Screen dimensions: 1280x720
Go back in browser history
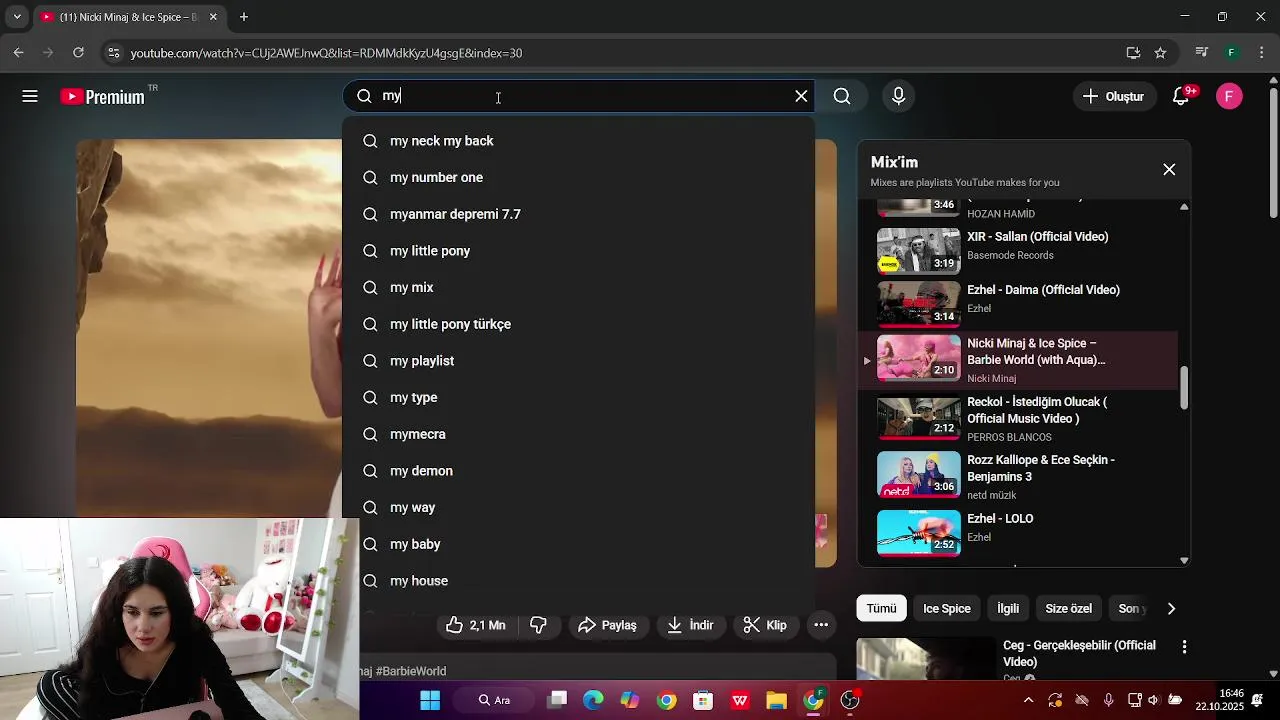[18, 53]
